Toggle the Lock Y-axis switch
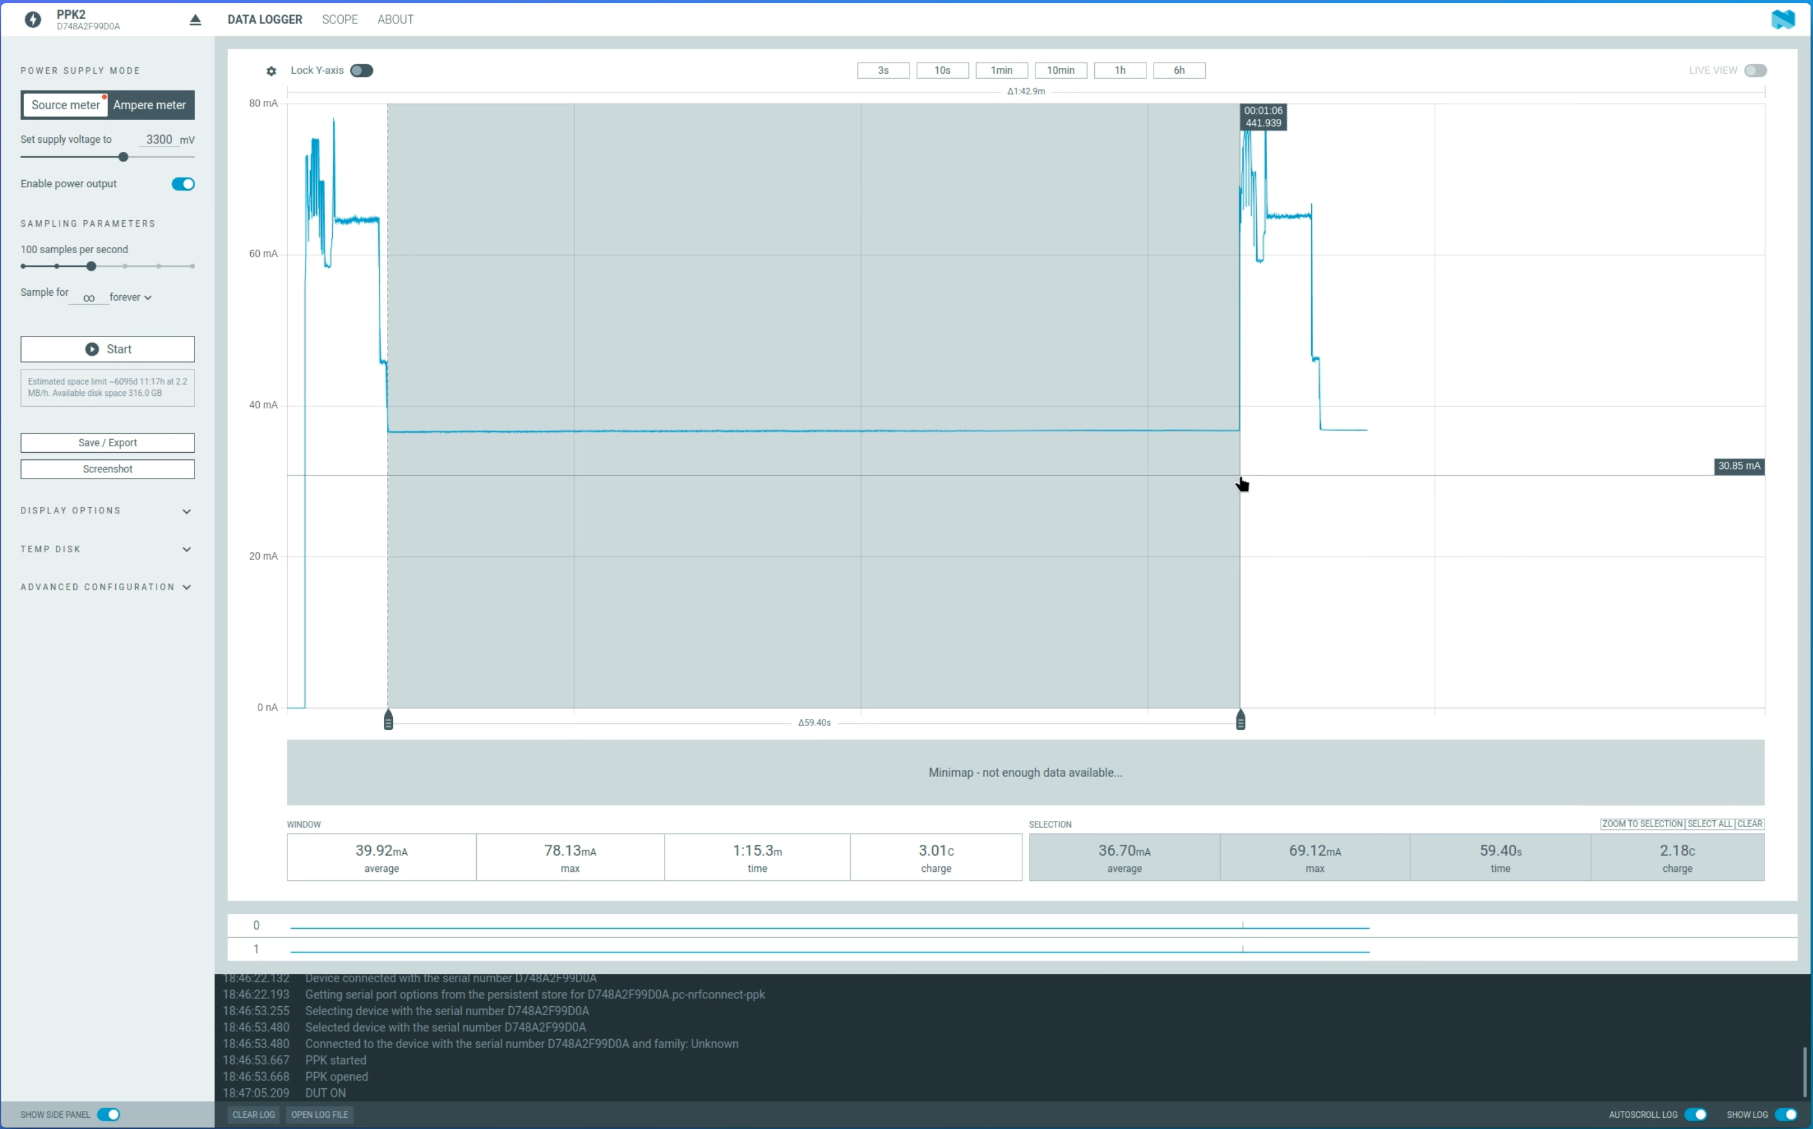The width and height of the screenshot is (1813, 1129). click(361, 71)
